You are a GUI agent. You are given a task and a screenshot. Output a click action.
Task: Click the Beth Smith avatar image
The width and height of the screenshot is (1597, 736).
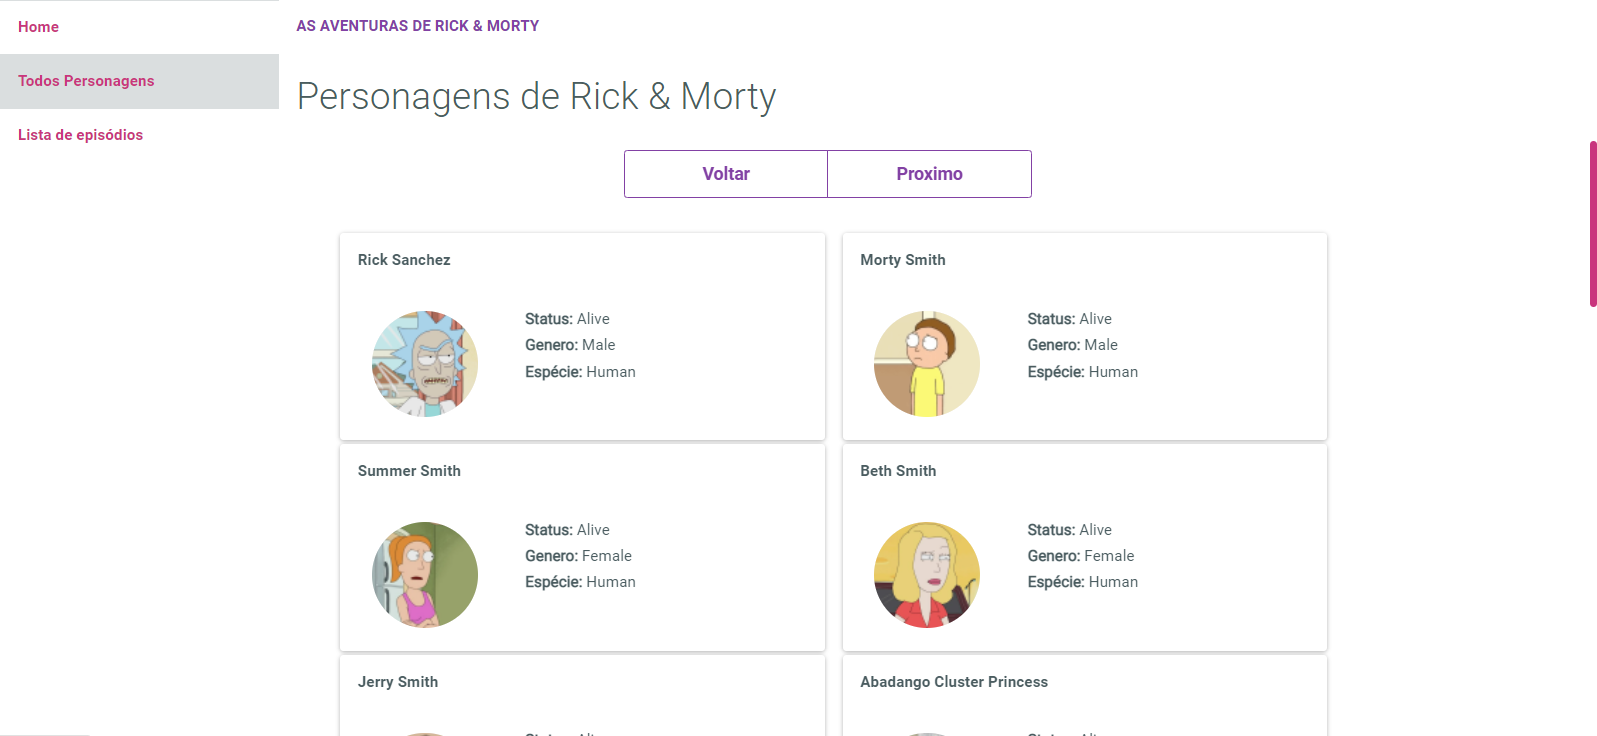(926, 574)
